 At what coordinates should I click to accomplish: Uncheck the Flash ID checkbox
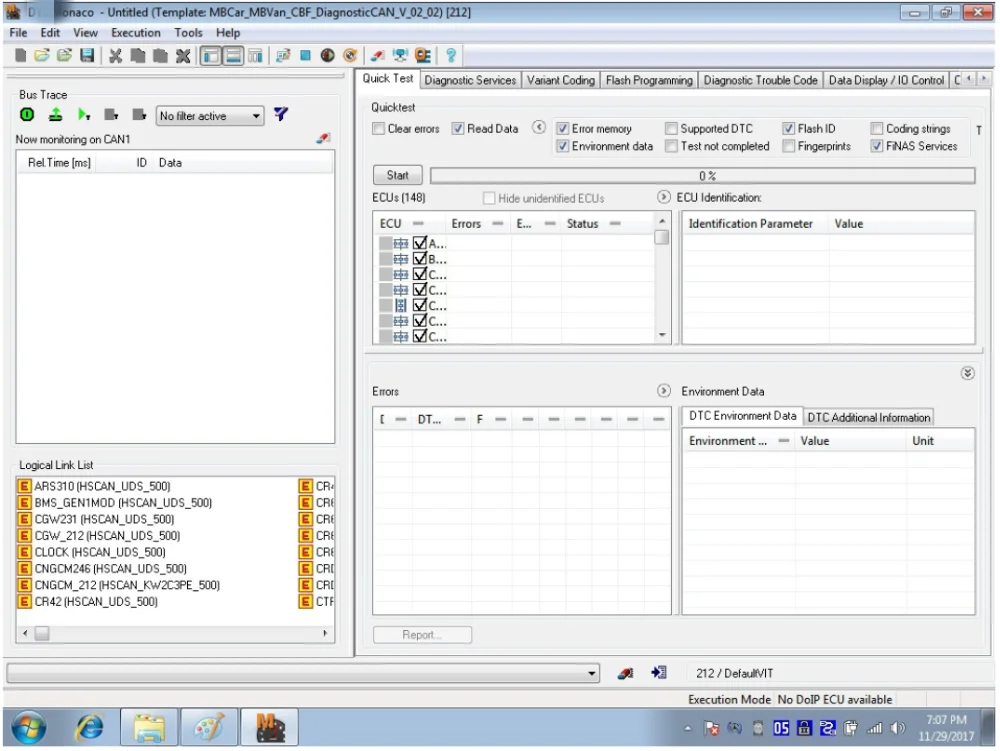coord(788,129)
